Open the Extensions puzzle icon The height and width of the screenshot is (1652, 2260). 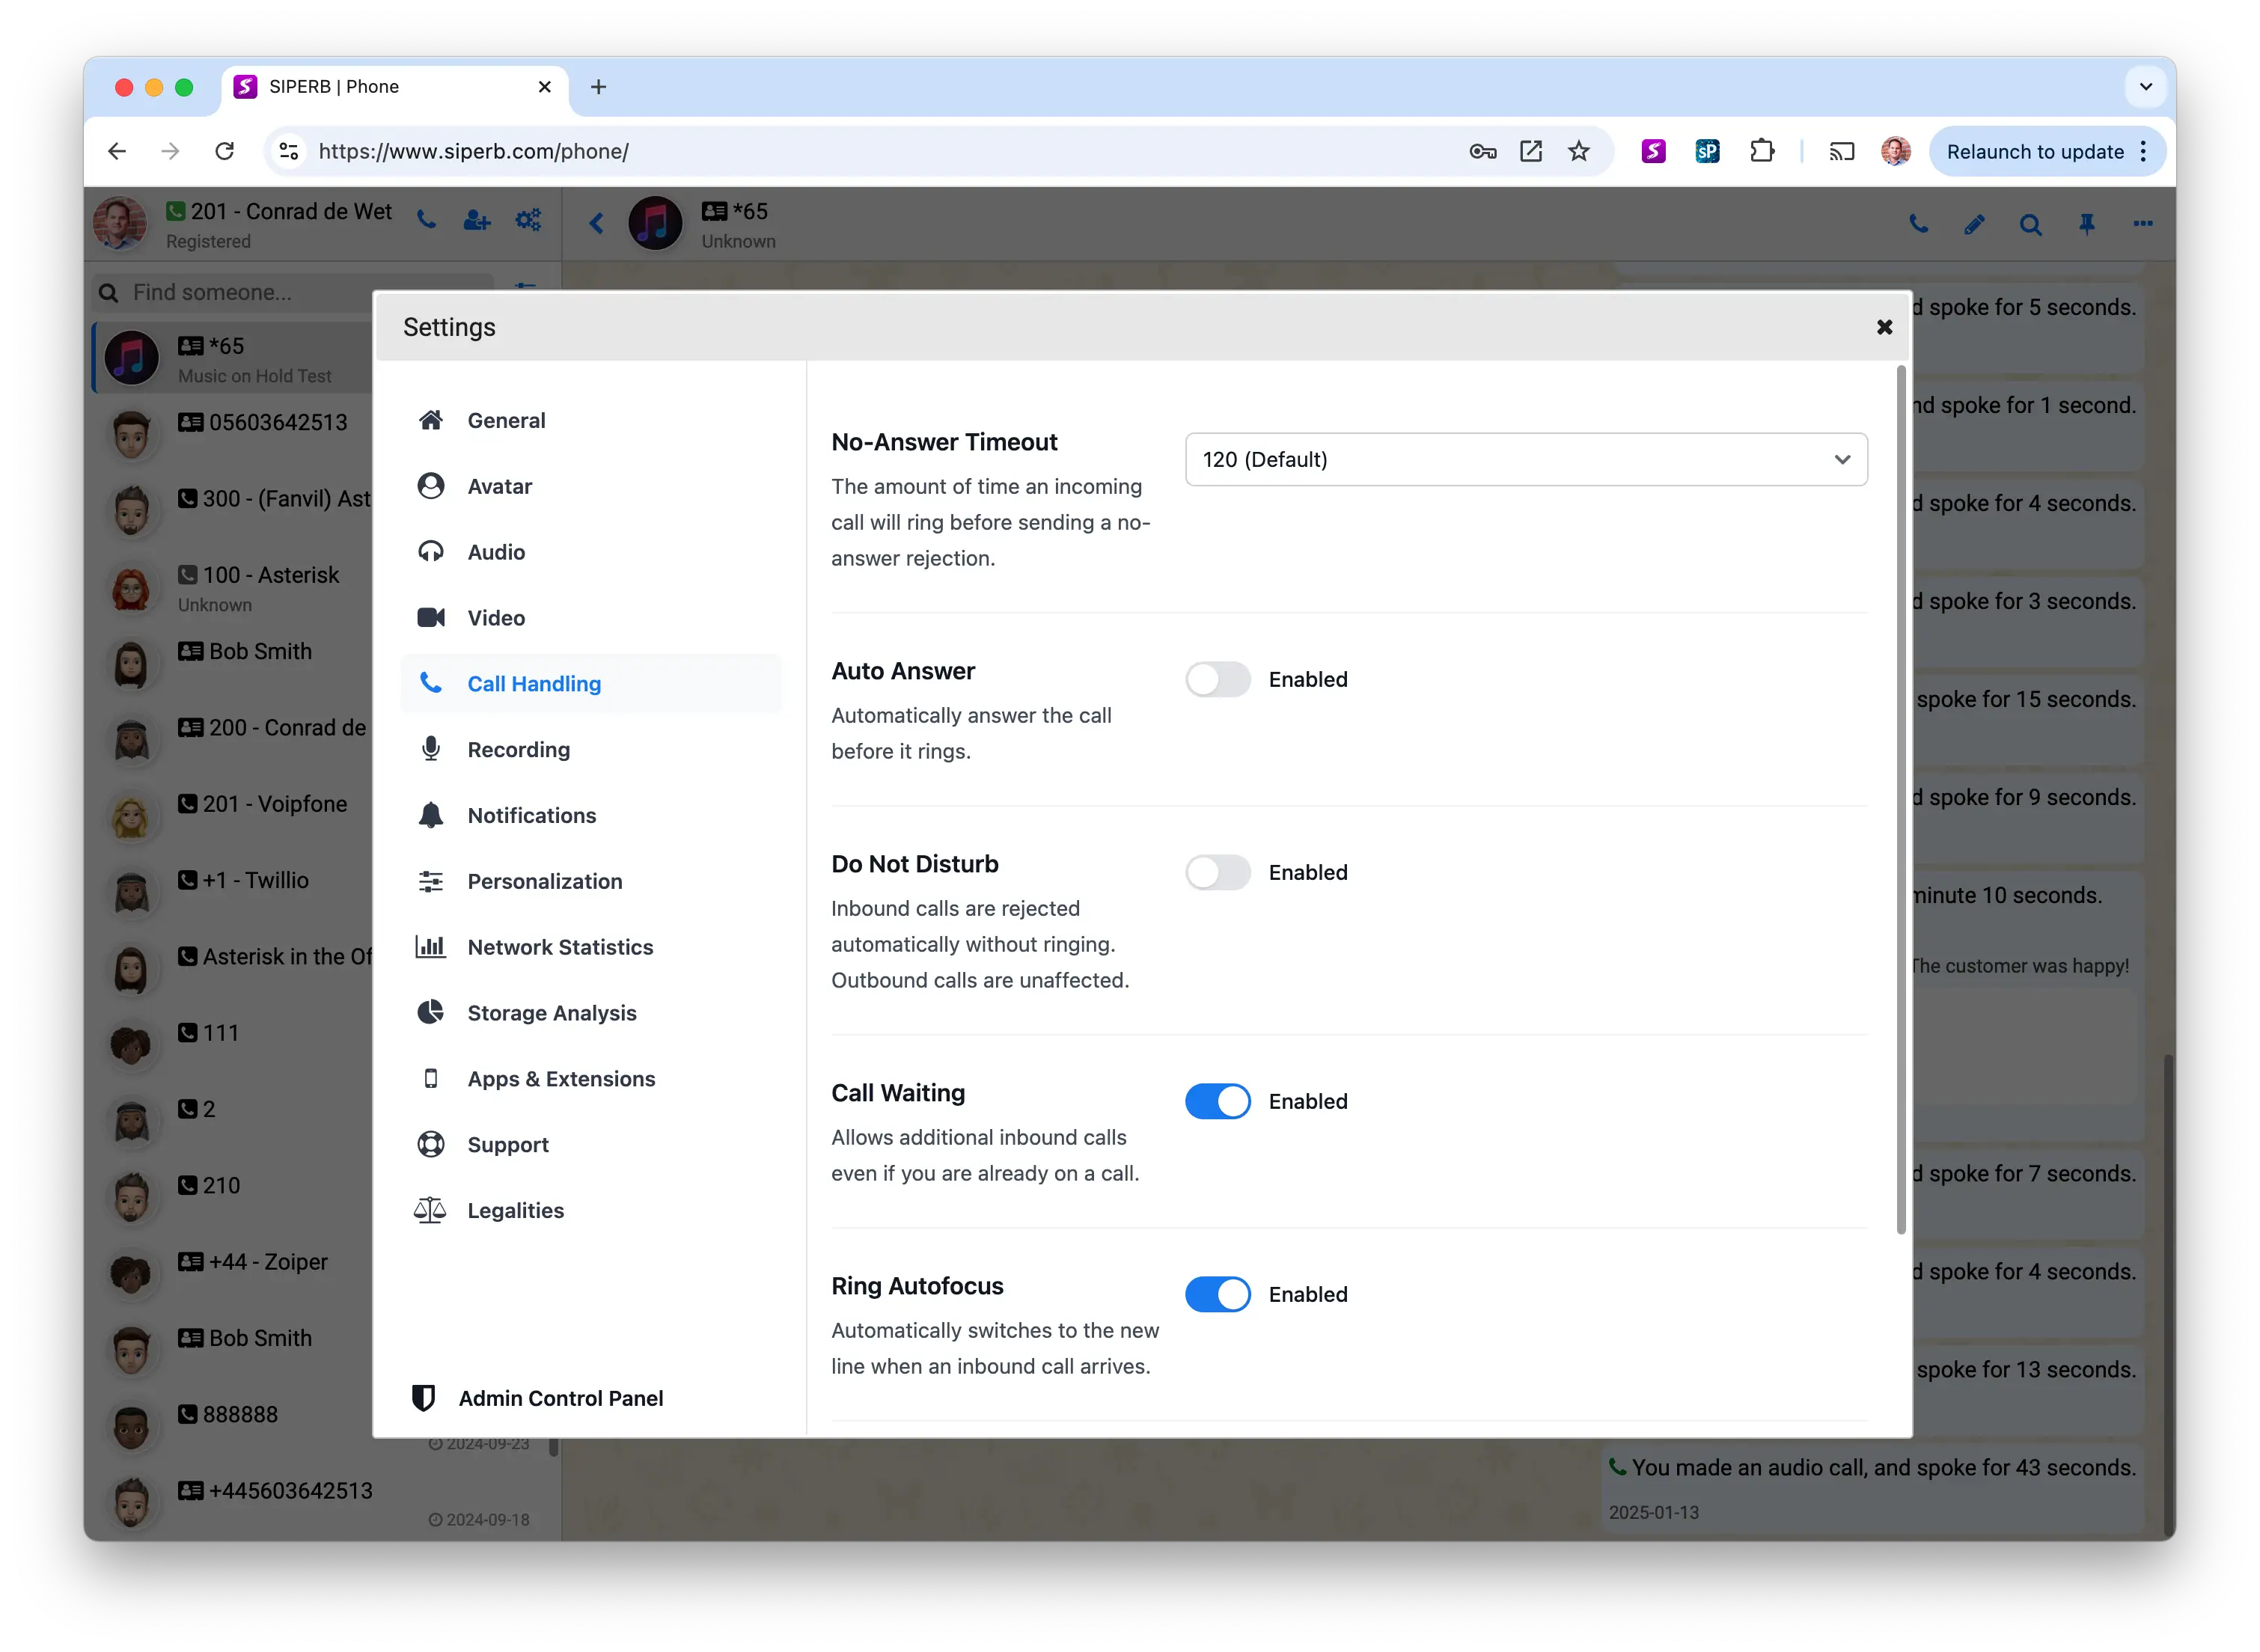tap(1762, 151)
